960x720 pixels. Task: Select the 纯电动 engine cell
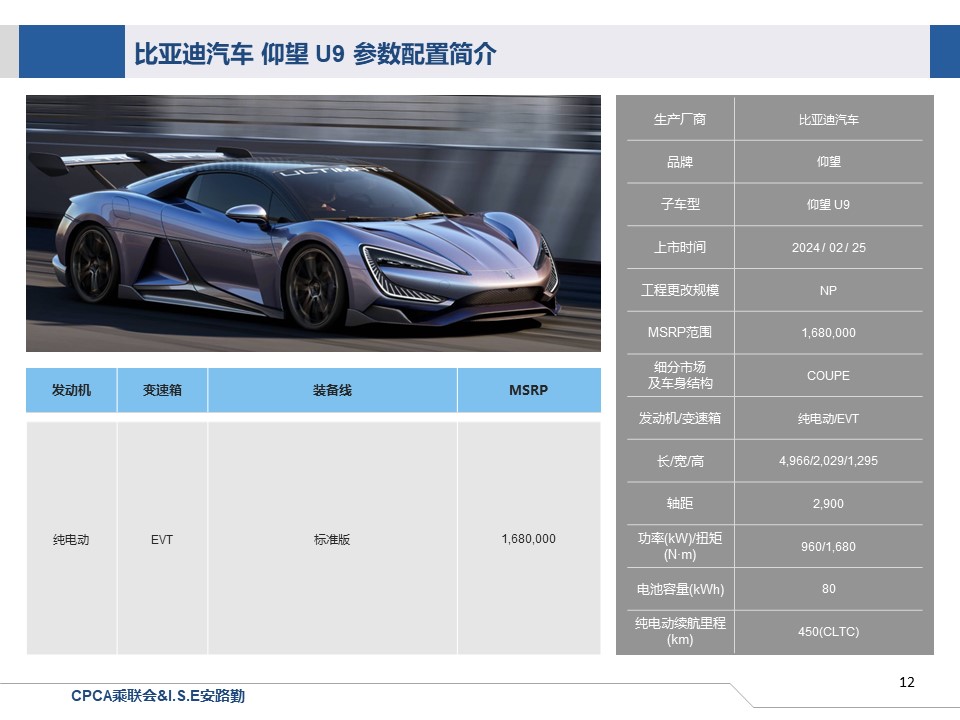tap(71, 539)
